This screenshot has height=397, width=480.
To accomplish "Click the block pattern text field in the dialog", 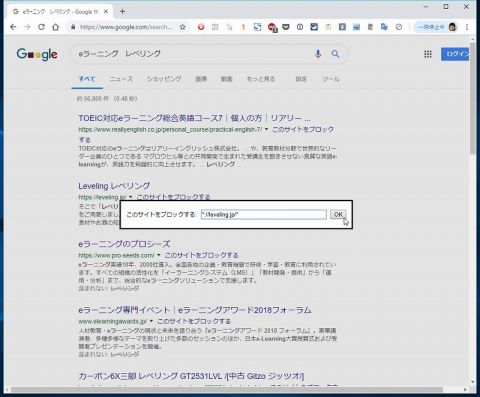I will pos(264,214).
